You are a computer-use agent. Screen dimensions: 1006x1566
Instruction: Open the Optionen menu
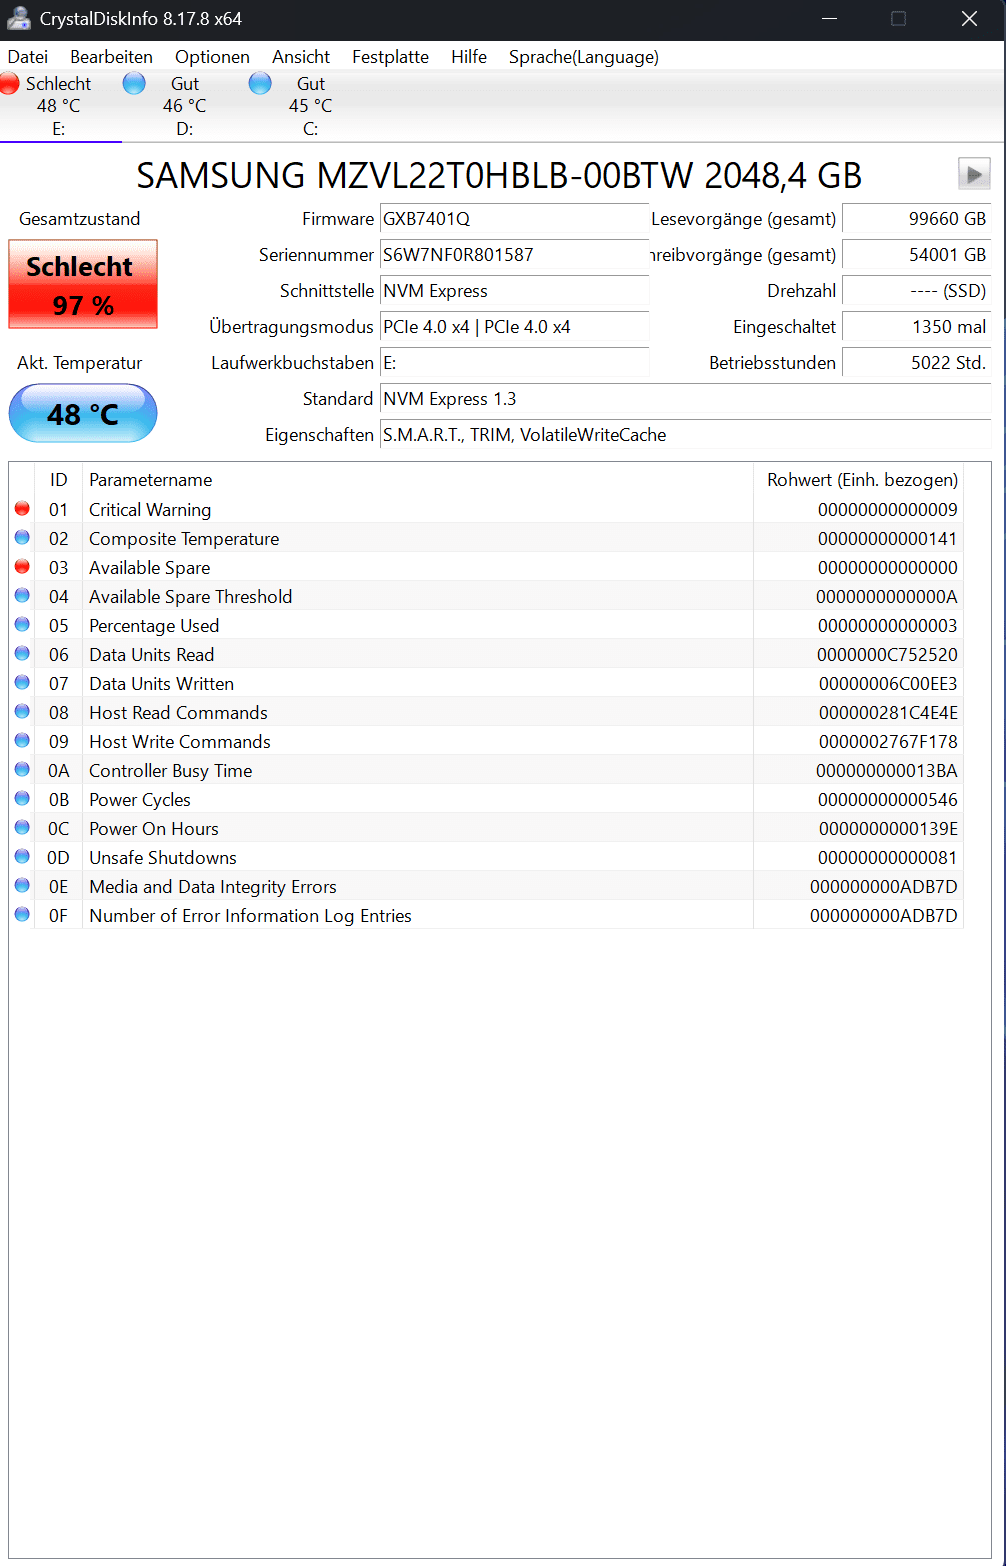tap(212, 57)
